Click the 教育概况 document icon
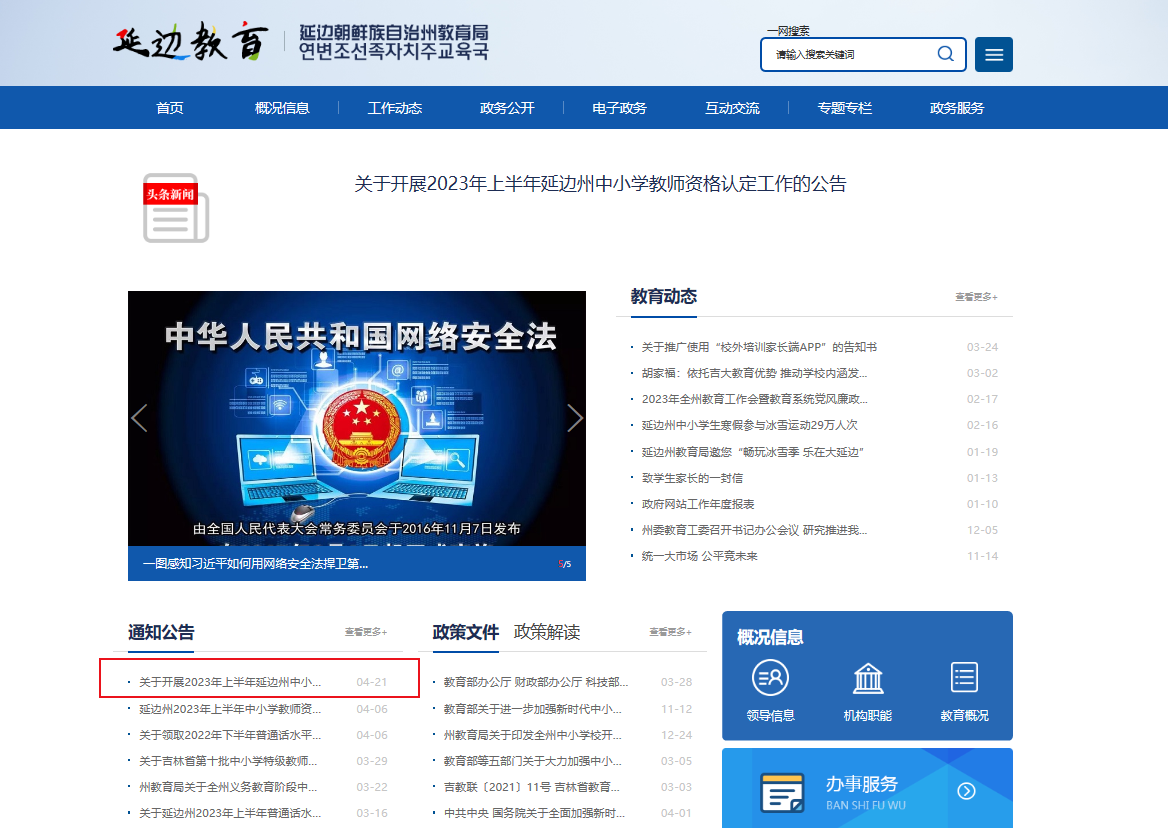Screen dimensions: 1168x828 964,678
